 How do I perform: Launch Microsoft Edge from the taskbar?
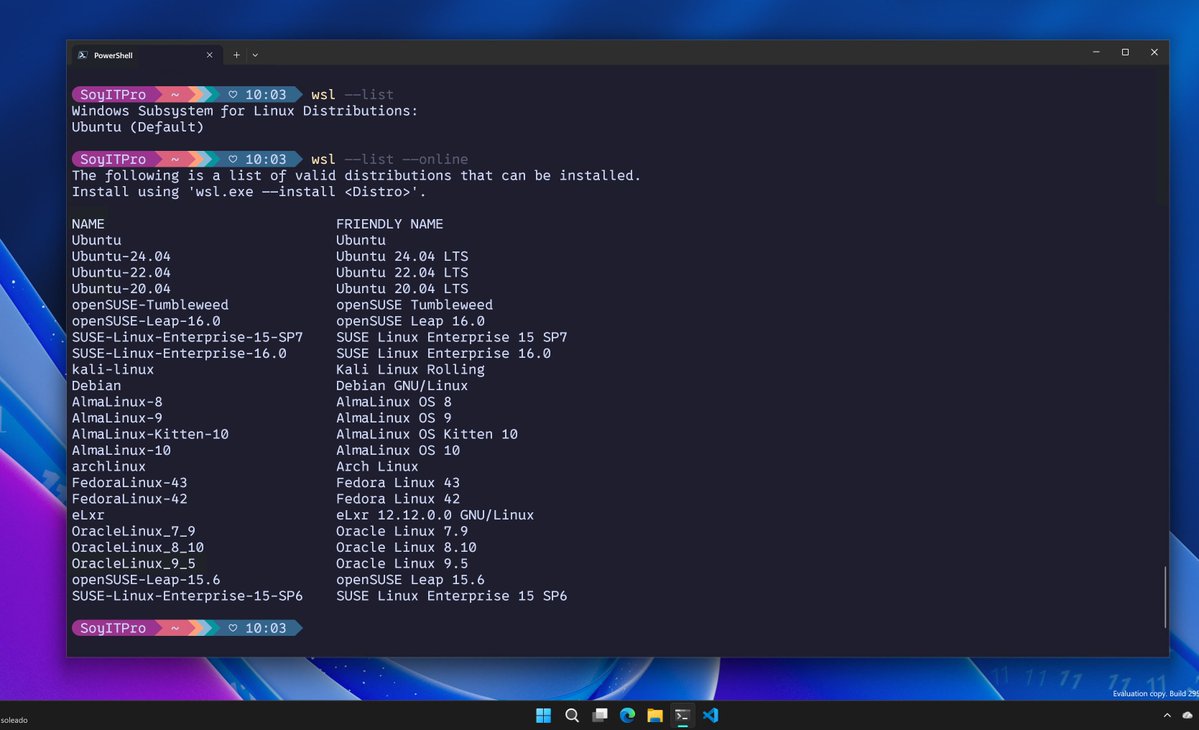628,715
